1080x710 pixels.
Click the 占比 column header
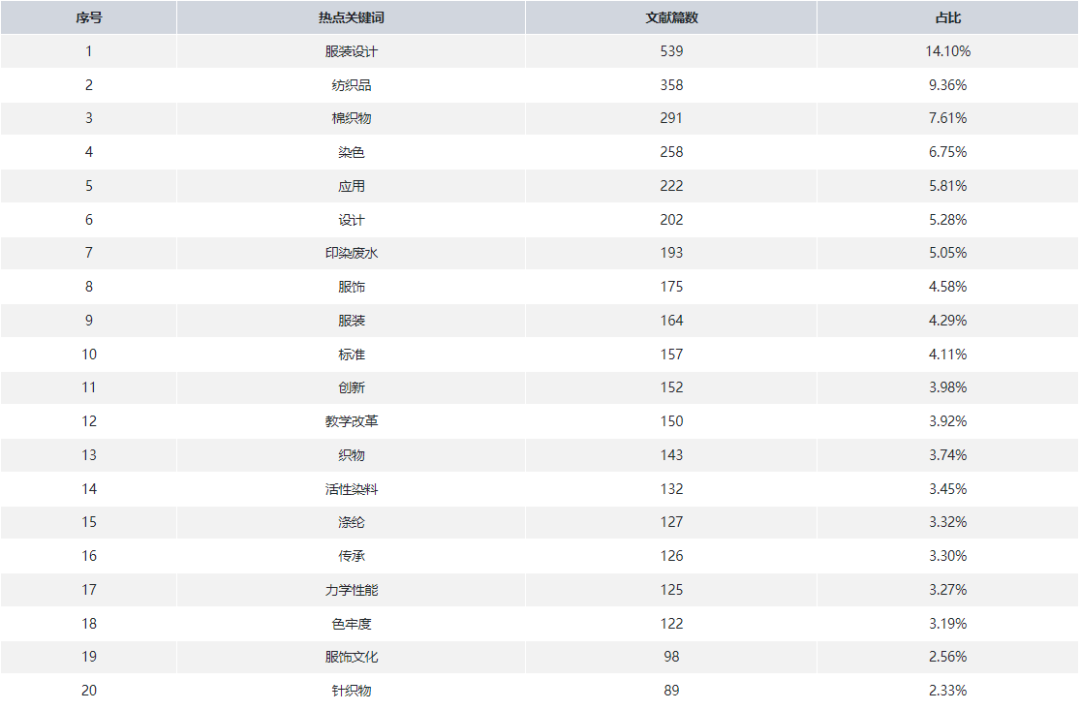(948, 18)
